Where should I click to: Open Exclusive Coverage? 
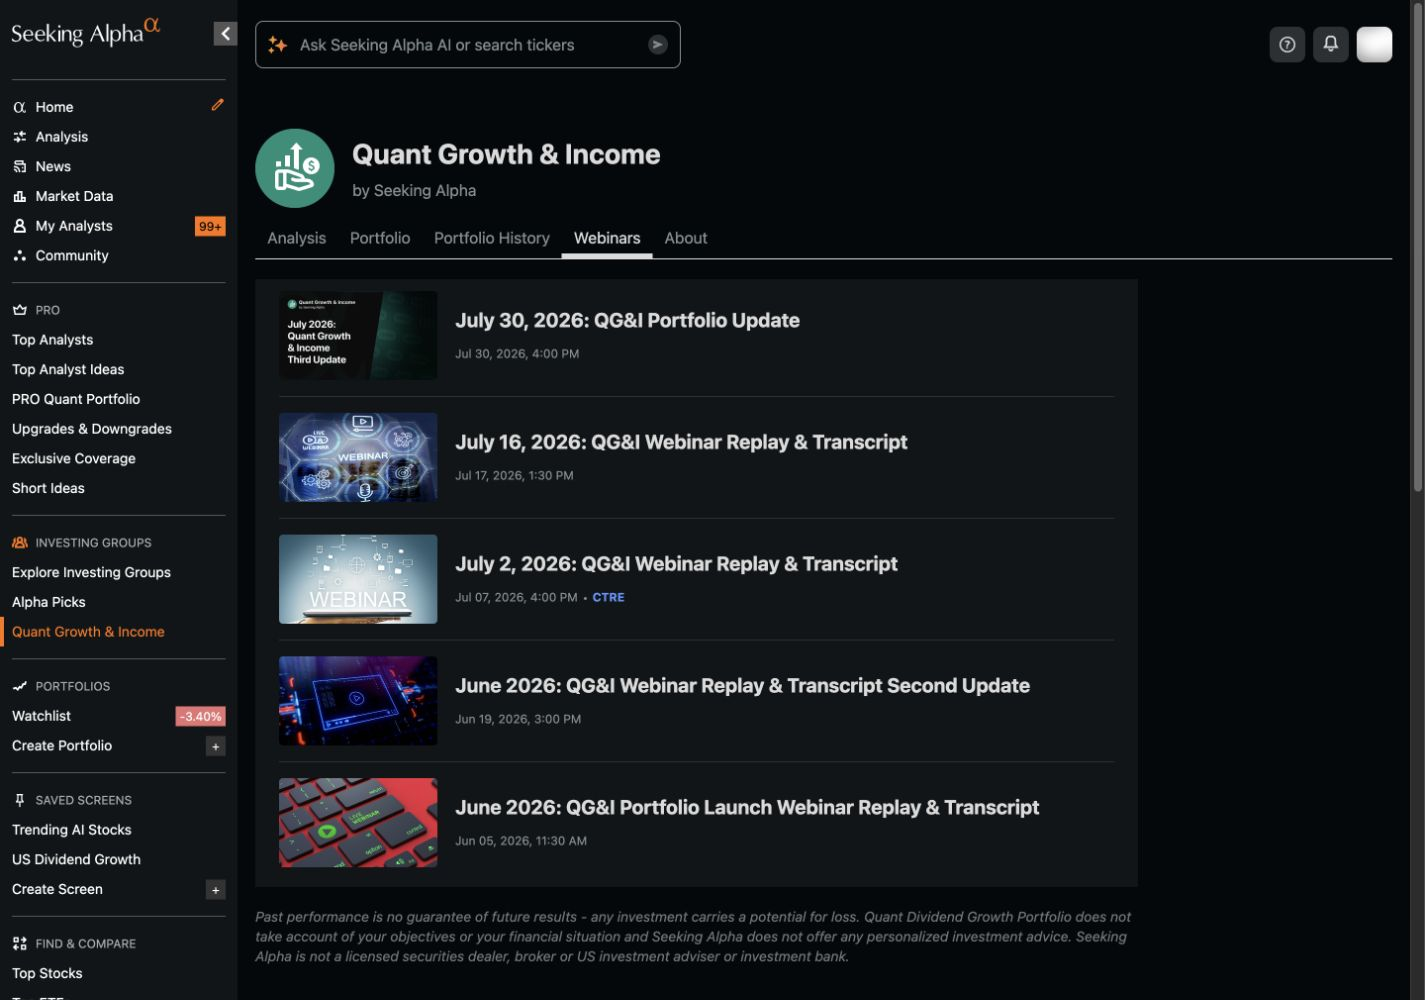74,459
